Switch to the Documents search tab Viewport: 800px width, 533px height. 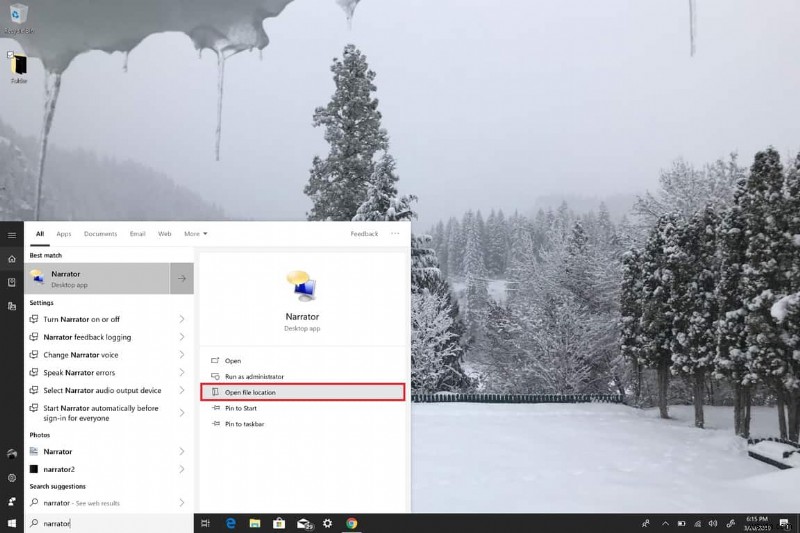[x=101, y=234]
